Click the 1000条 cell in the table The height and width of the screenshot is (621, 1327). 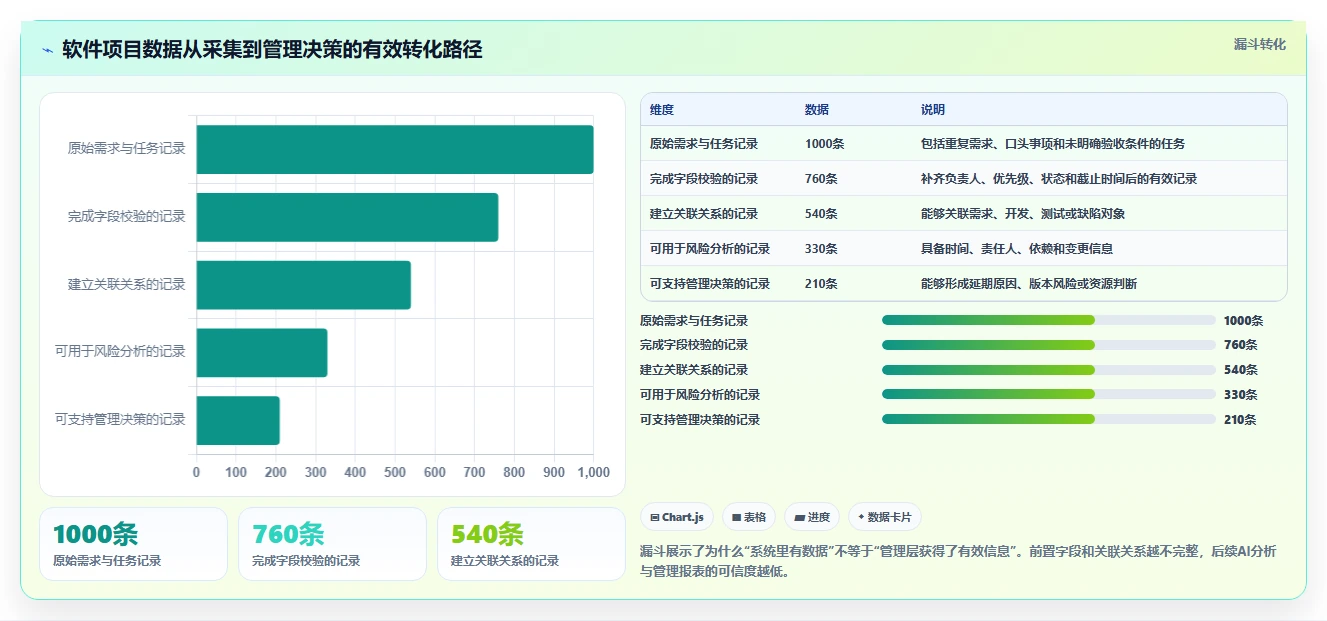pos(825,144)
